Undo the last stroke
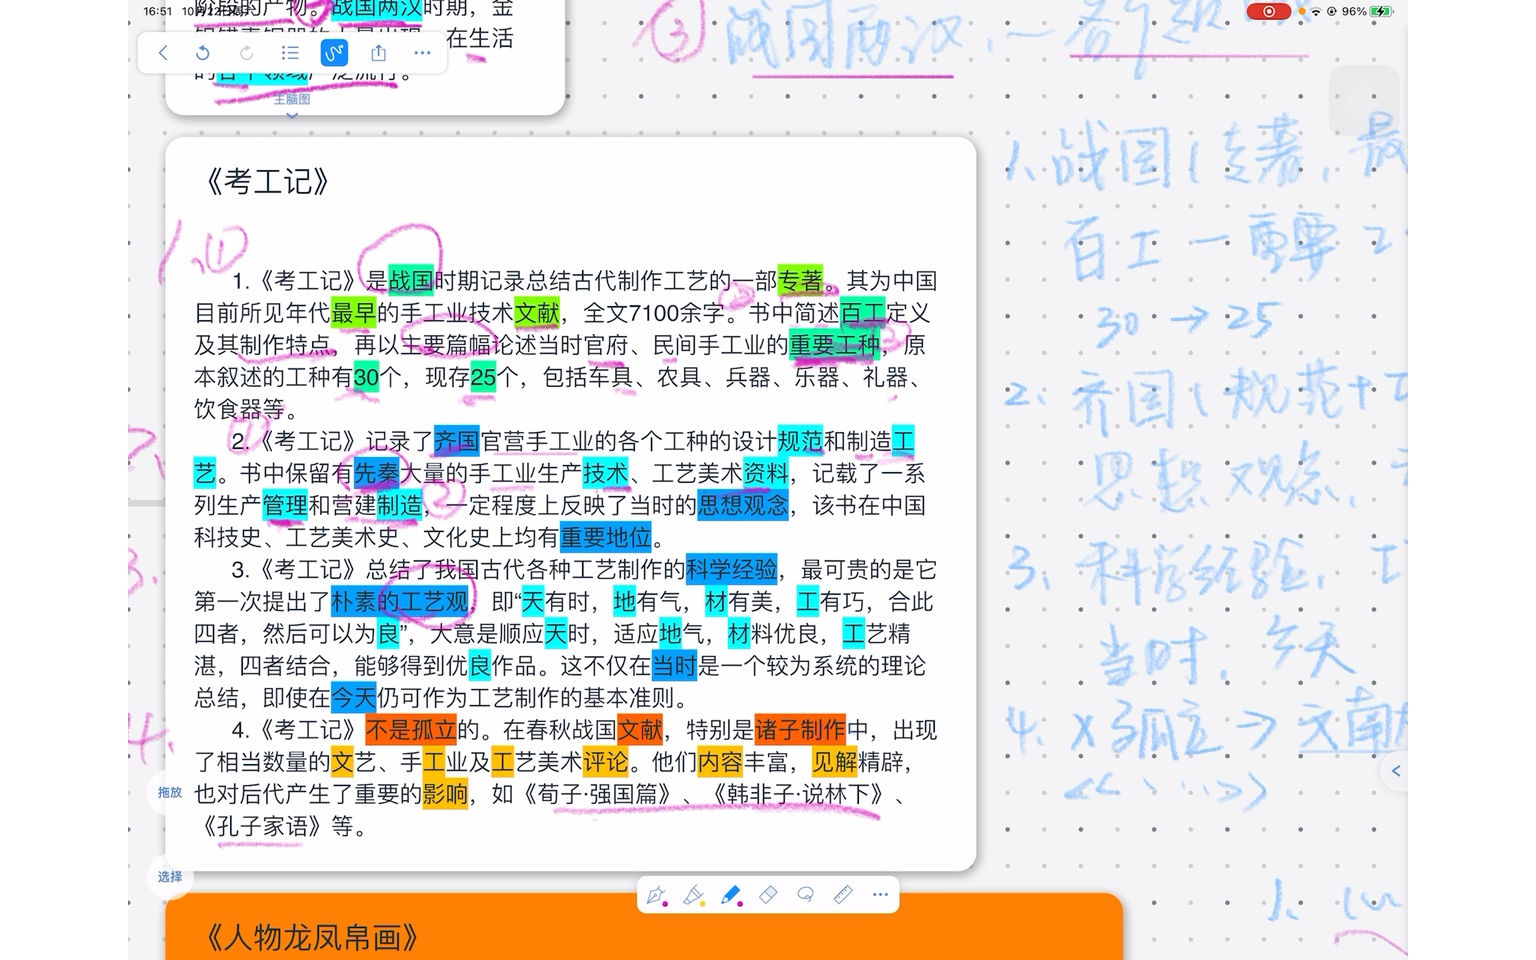Viewport: 1536px width, 960px height. click(203, 53)
